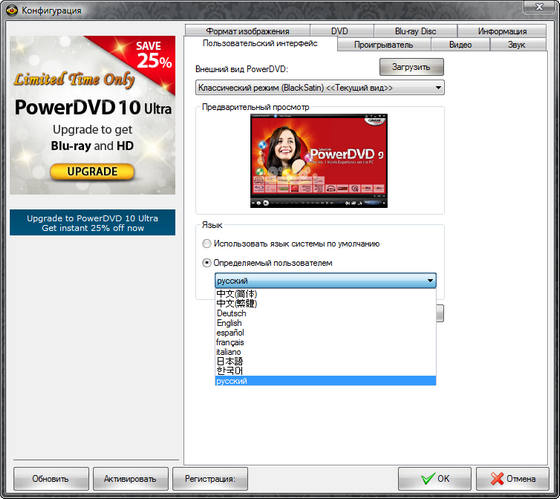Click the PowerDVD 9 skin preview image
The height and width of the screenshot is (499, 560).
[x=319, y=161]
